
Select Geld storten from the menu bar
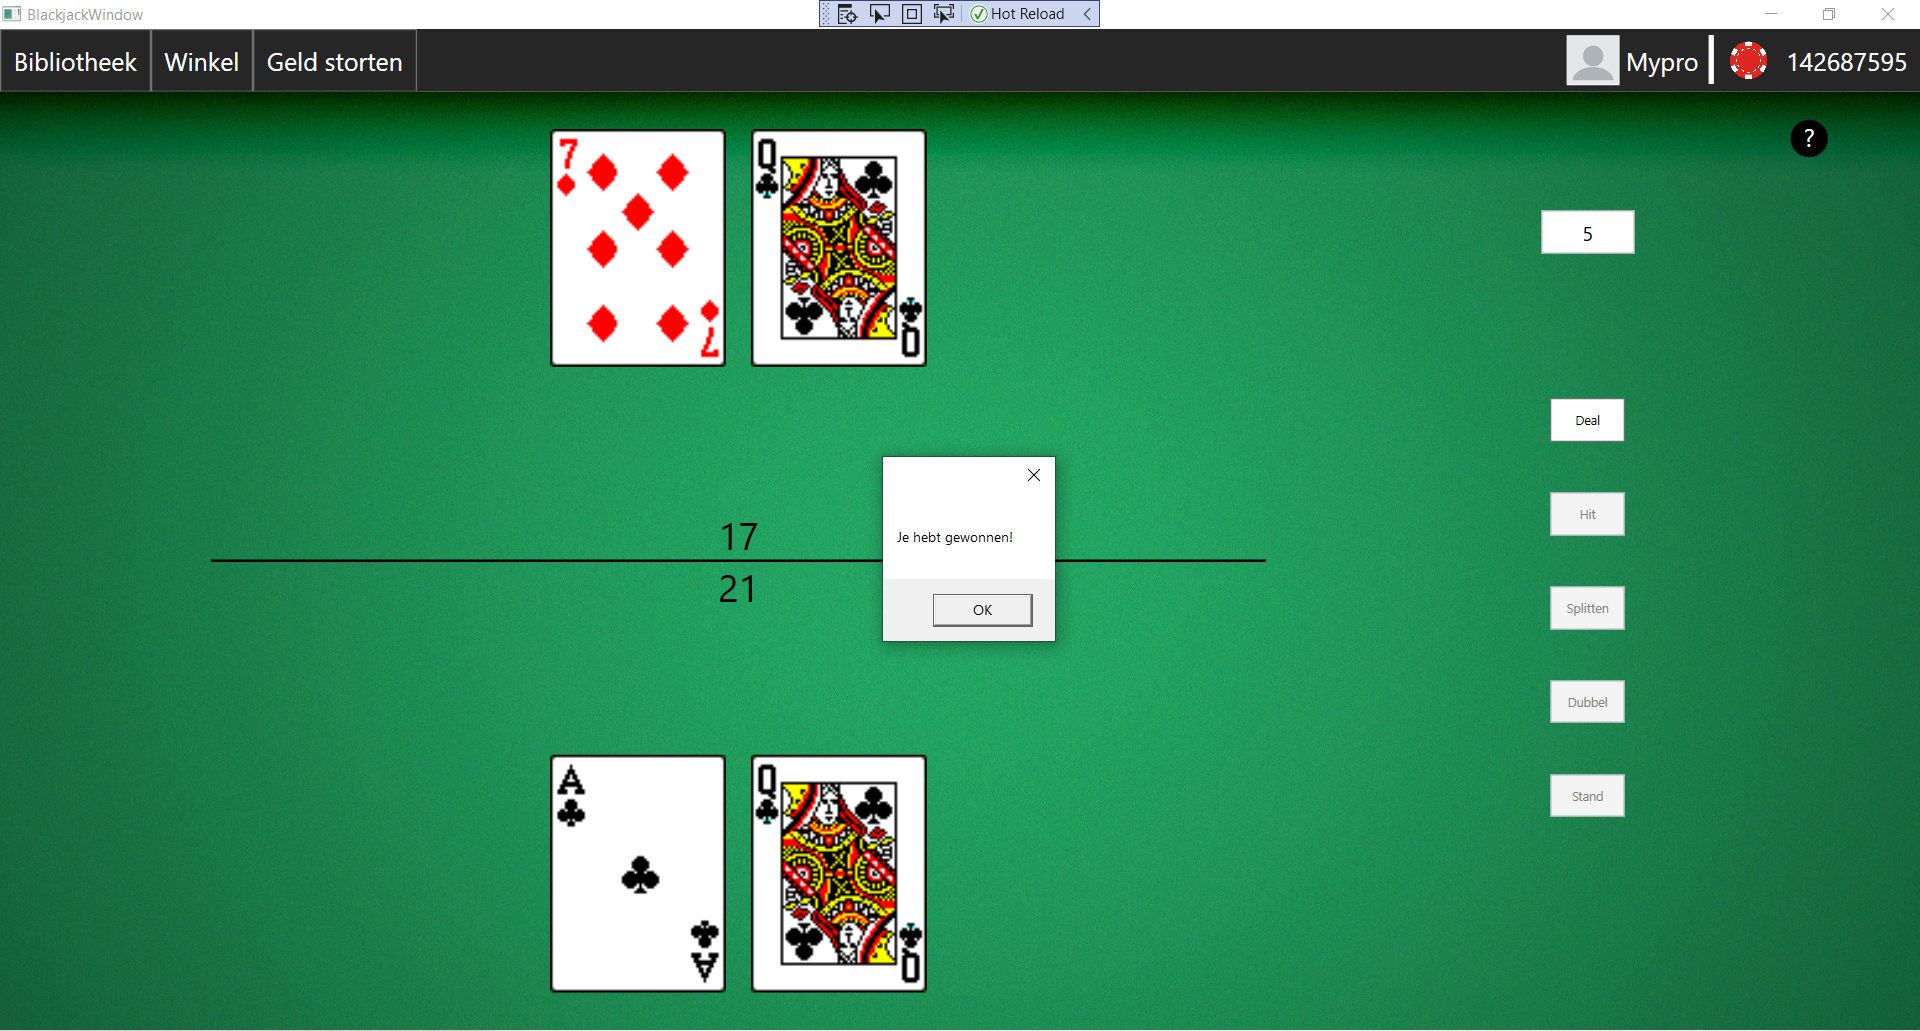(x=334, y=60)
